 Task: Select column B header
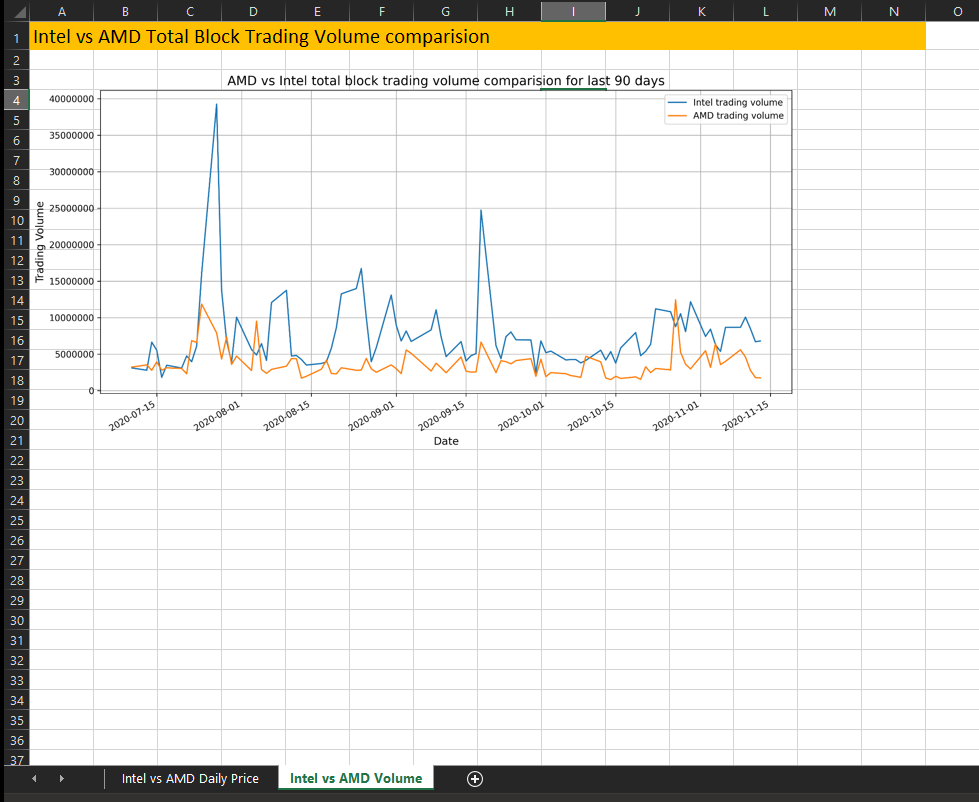point(125,11)
